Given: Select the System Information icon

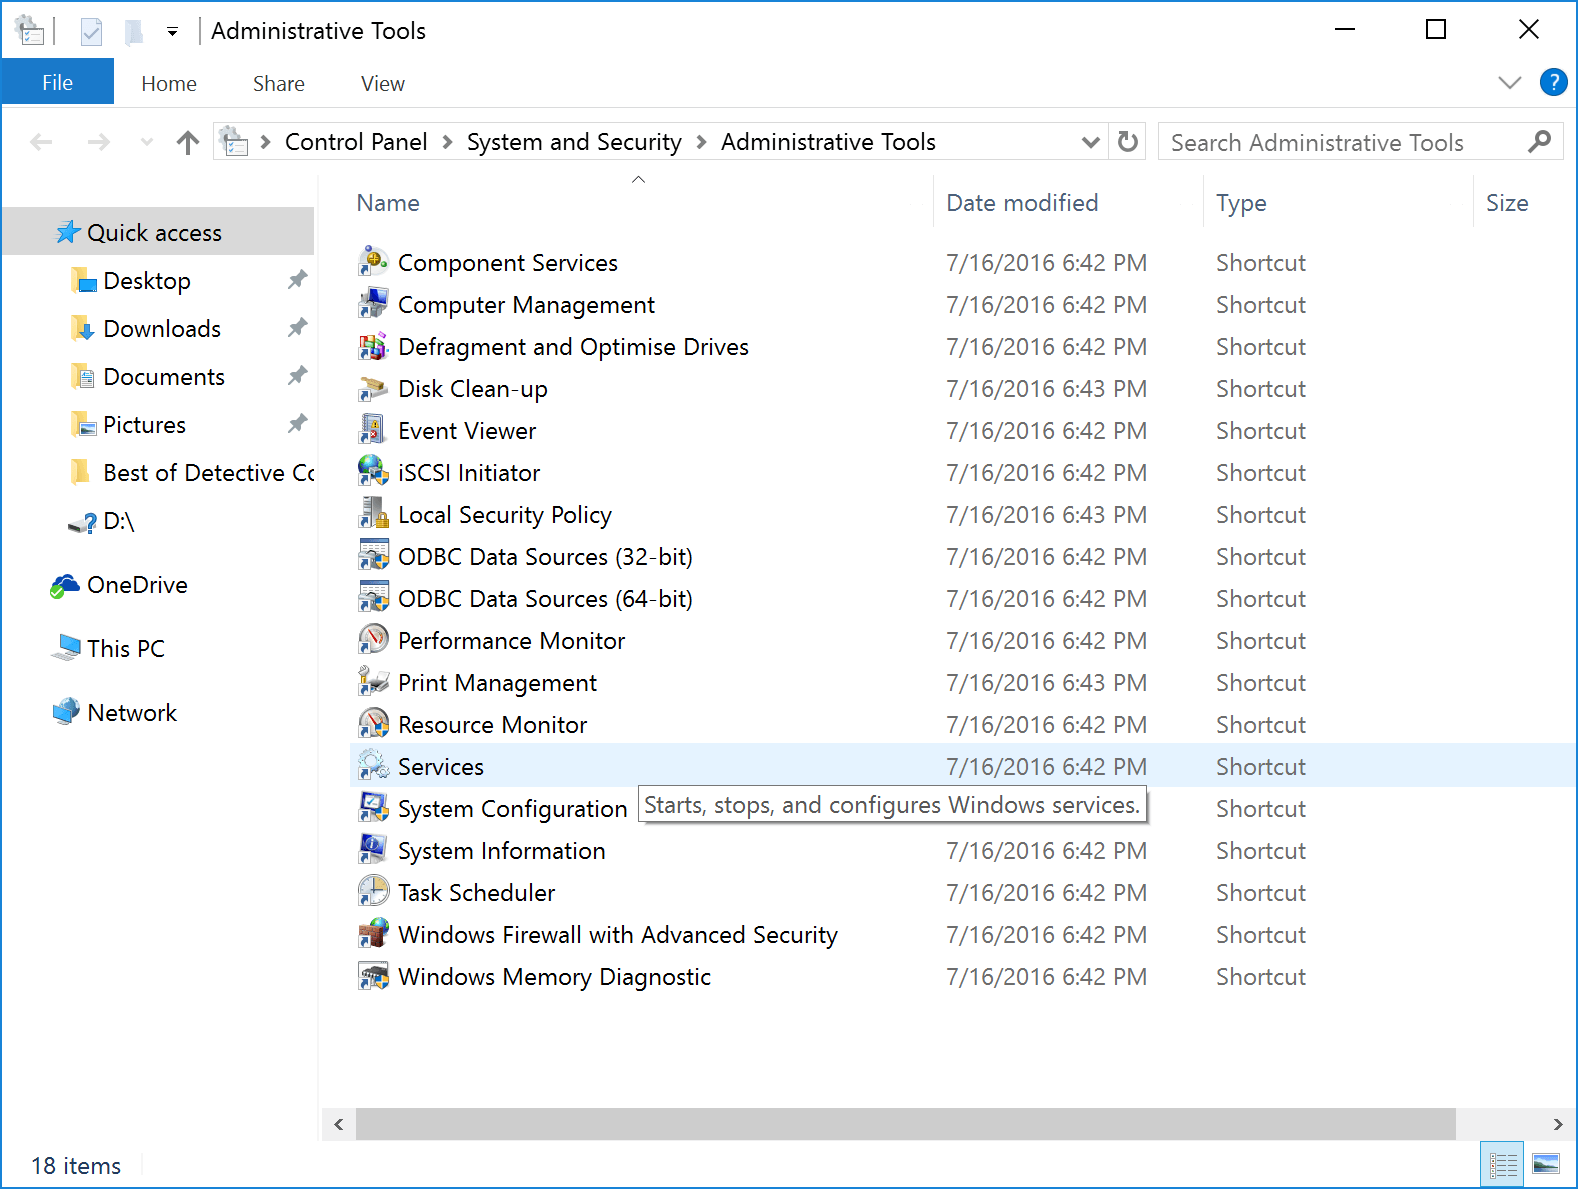Looking at the screenshot, I should pos(373,850).
